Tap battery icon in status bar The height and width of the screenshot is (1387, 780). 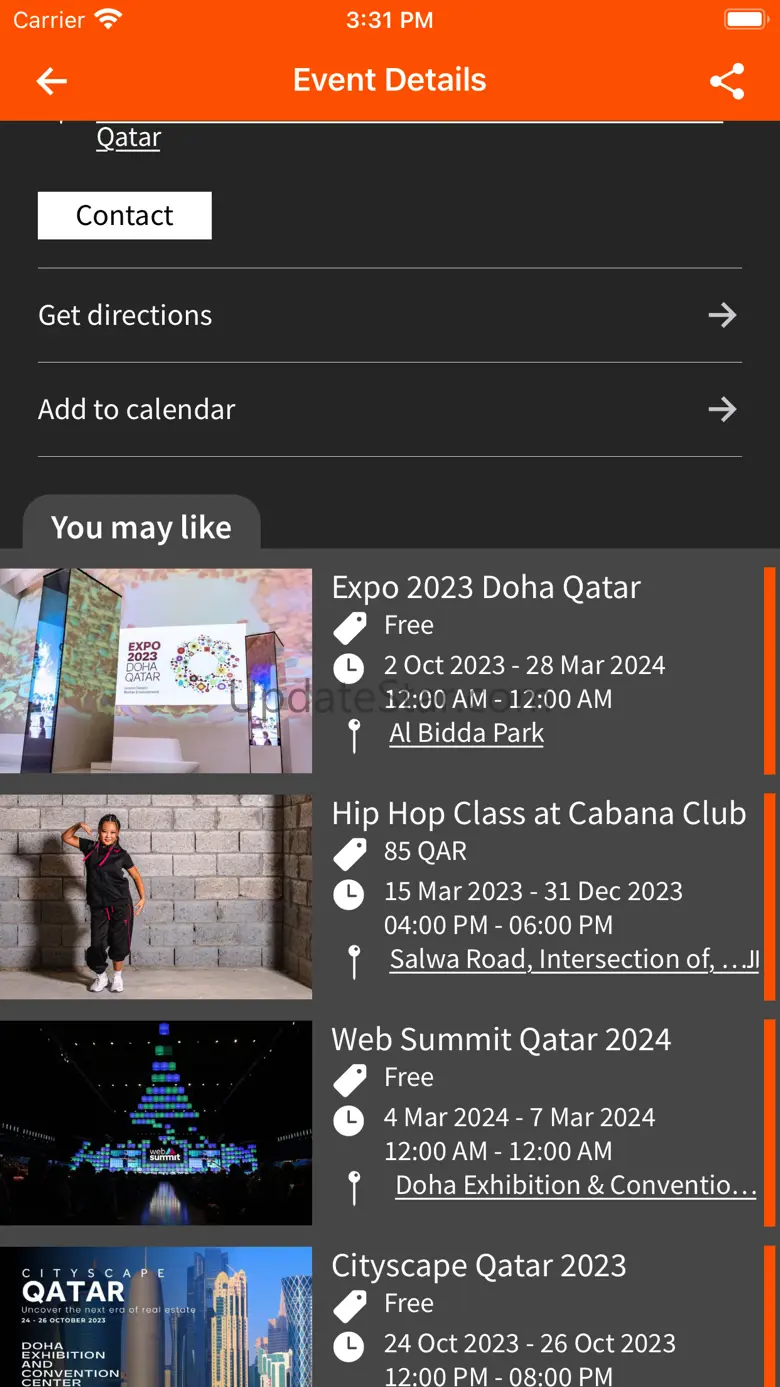click(x=744, y=19)
